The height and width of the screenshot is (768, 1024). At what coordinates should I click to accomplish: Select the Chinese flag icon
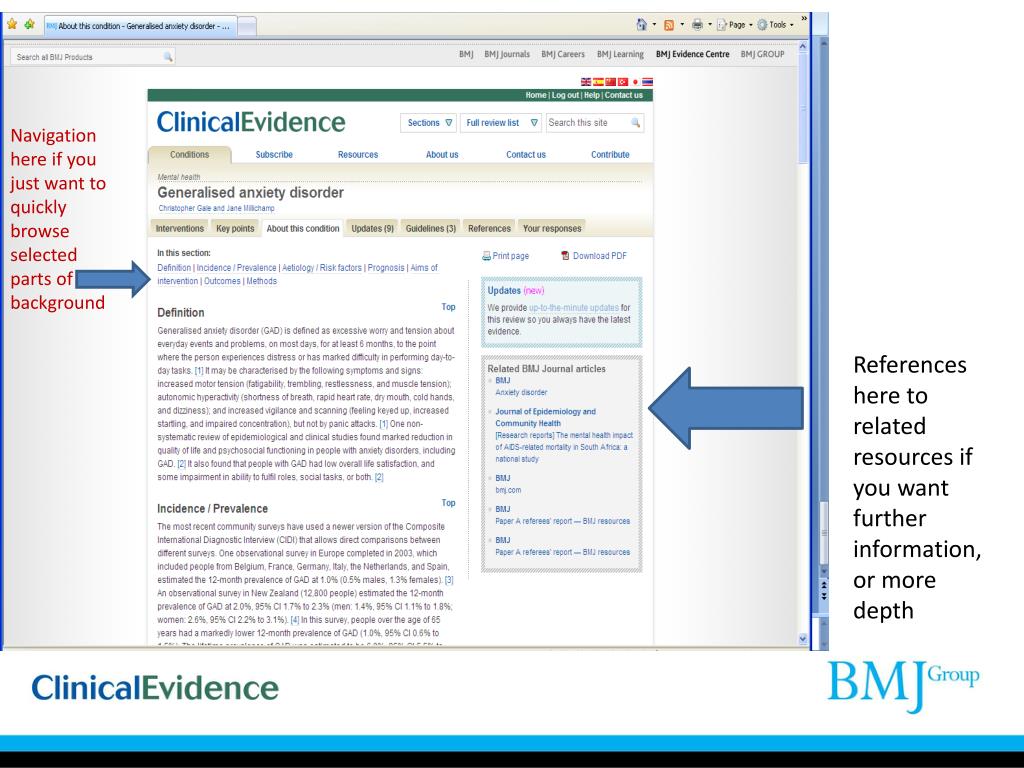pos(611,82)
